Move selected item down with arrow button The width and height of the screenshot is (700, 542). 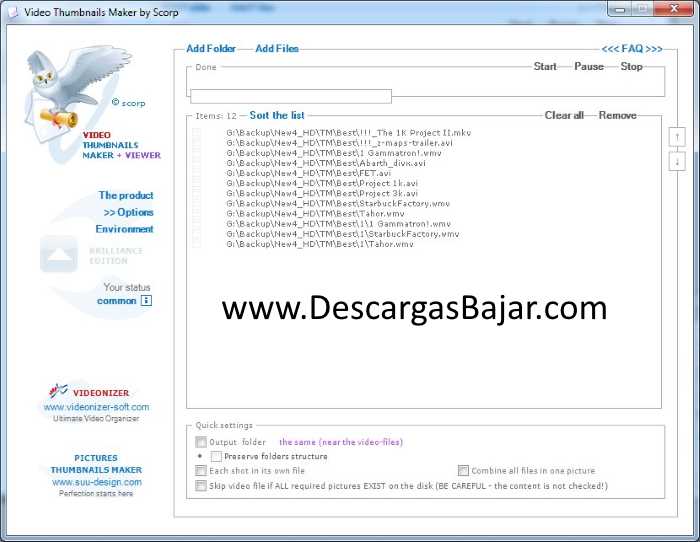click(677, 161)
